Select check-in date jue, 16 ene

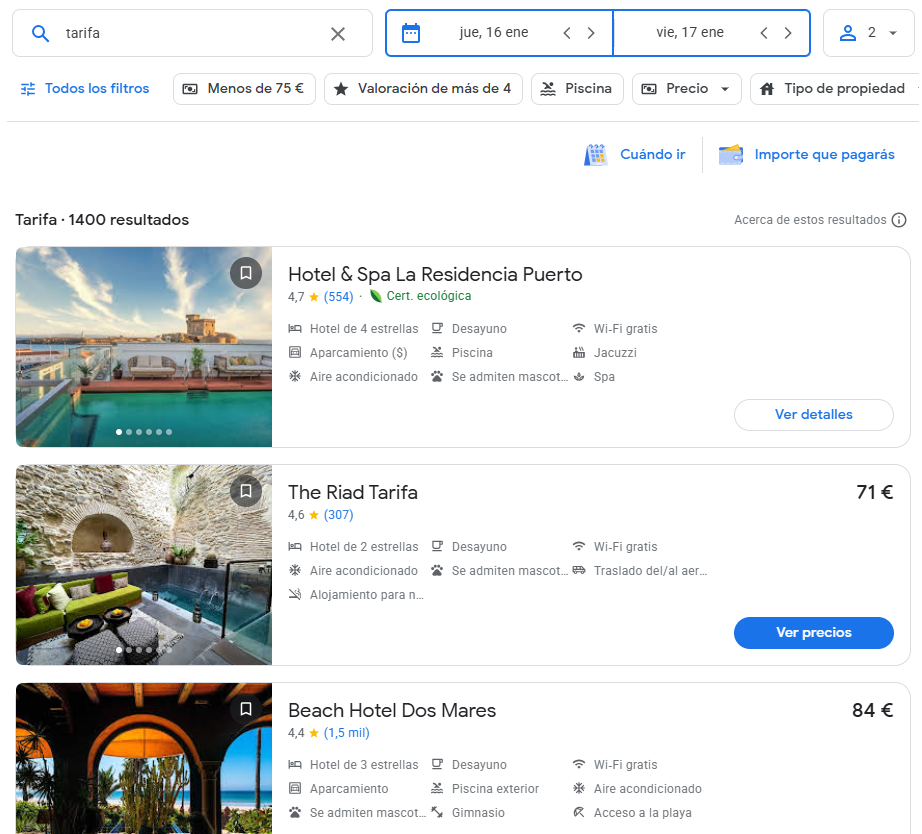point(494,32)
